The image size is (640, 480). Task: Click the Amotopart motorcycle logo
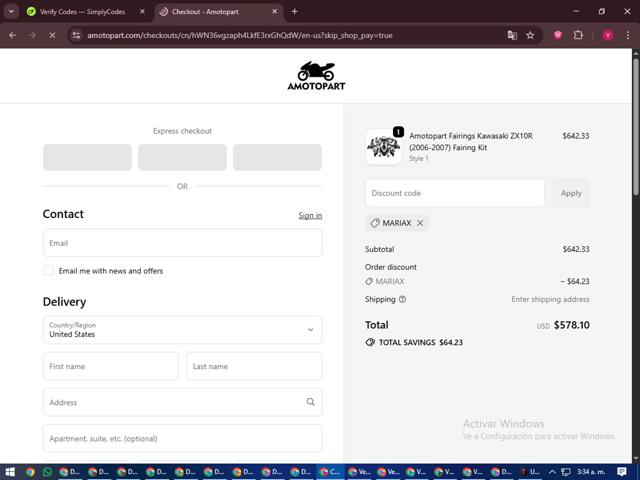tap(316, 76)
